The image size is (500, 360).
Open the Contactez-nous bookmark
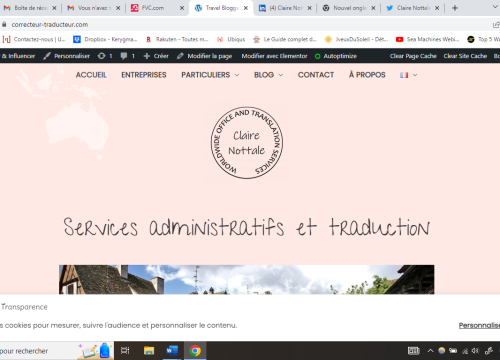point(34,39)
